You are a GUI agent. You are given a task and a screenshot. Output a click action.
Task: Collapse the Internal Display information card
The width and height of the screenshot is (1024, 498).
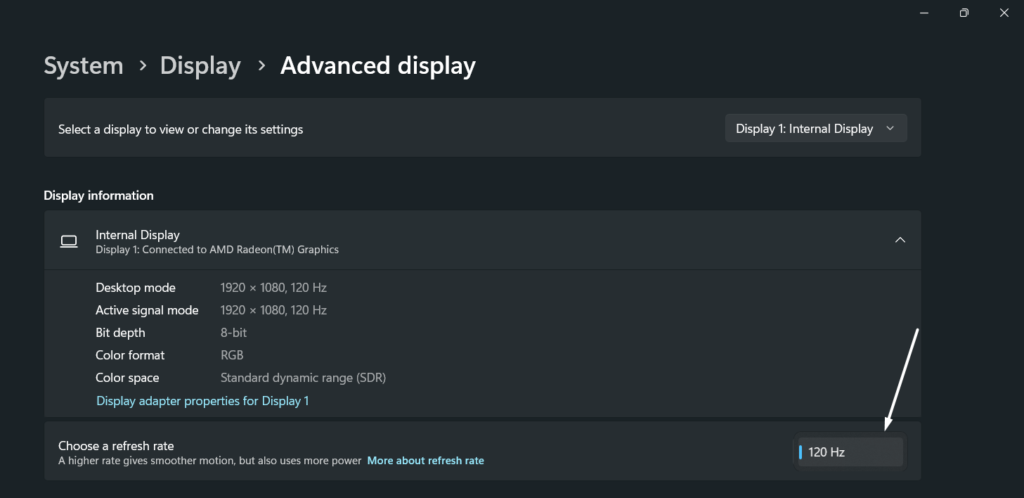click(x=899, y=240)
